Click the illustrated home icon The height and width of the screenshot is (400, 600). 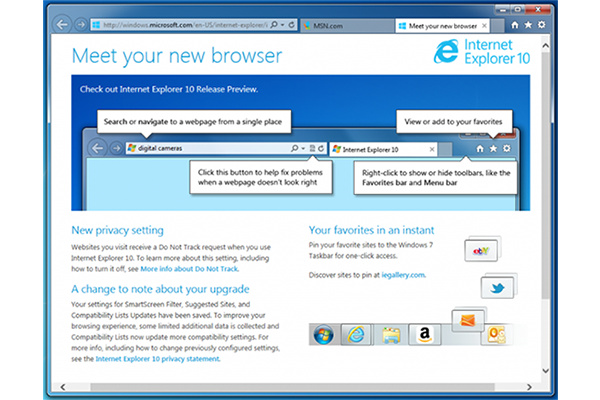coord(480,148)
